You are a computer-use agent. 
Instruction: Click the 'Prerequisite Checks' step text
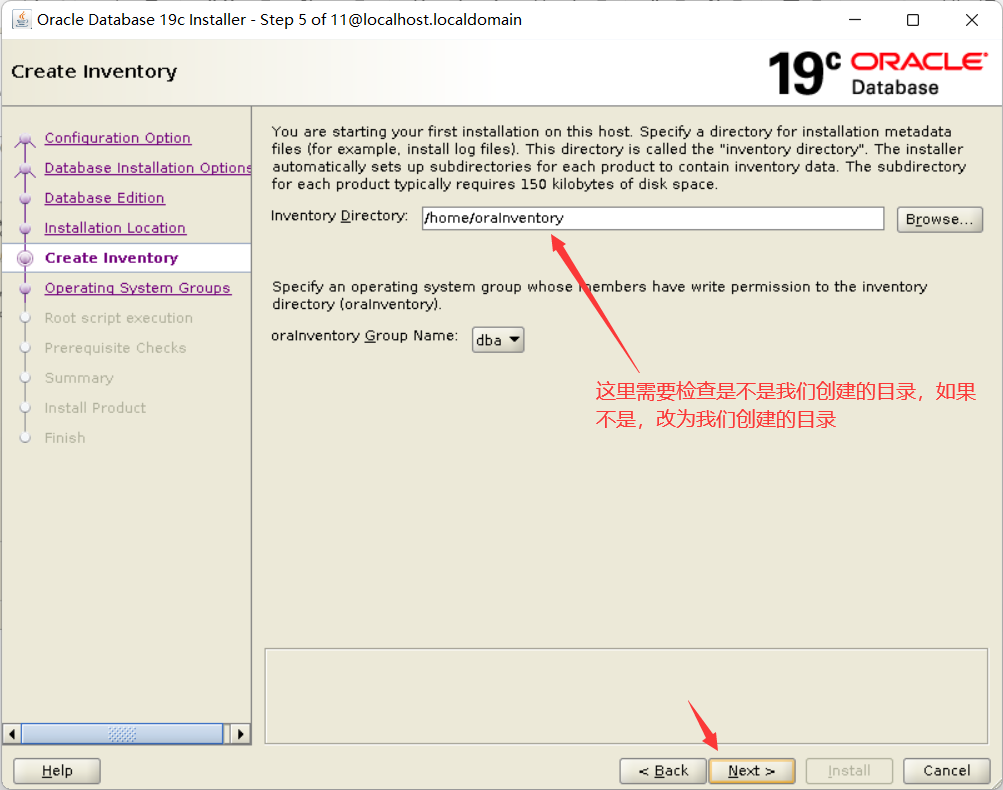[x=115, y=348]
